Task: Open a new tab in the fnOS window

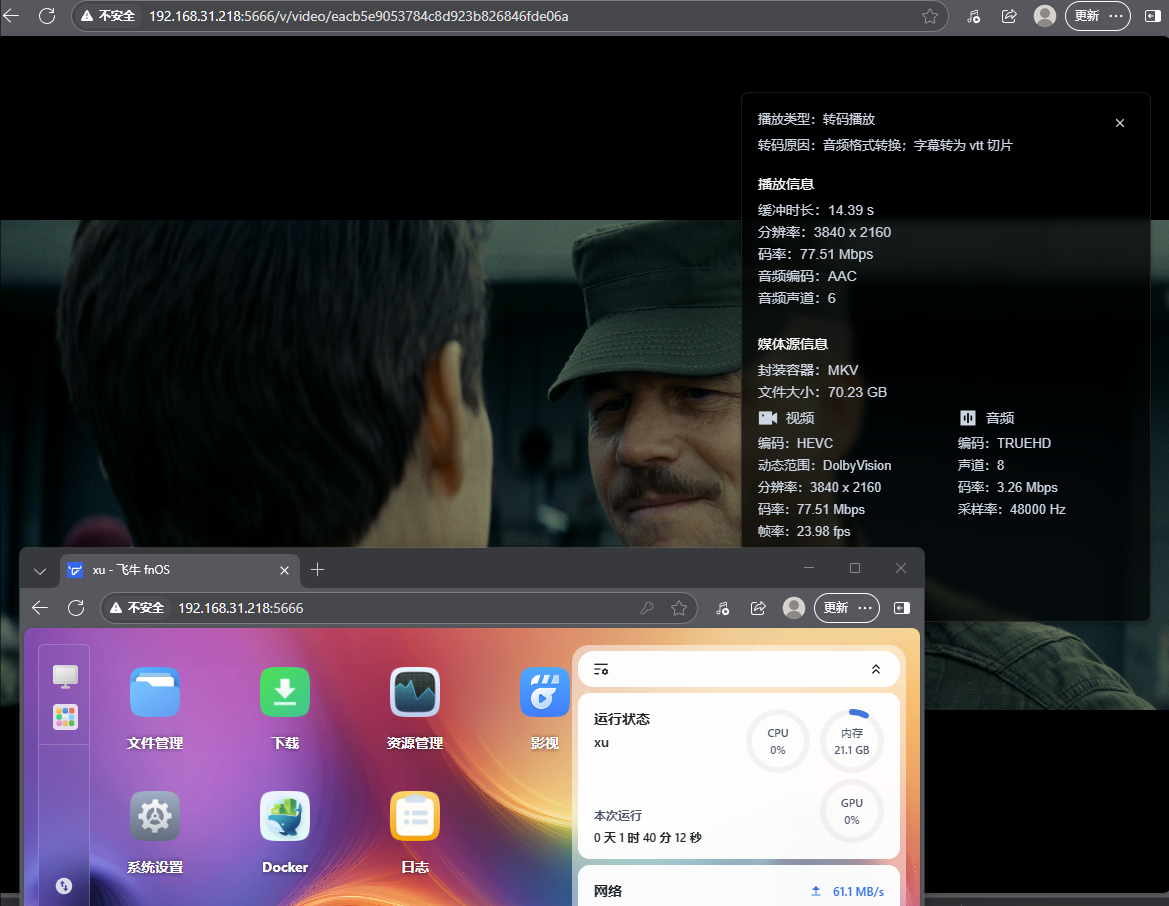Action: point(318,570)
